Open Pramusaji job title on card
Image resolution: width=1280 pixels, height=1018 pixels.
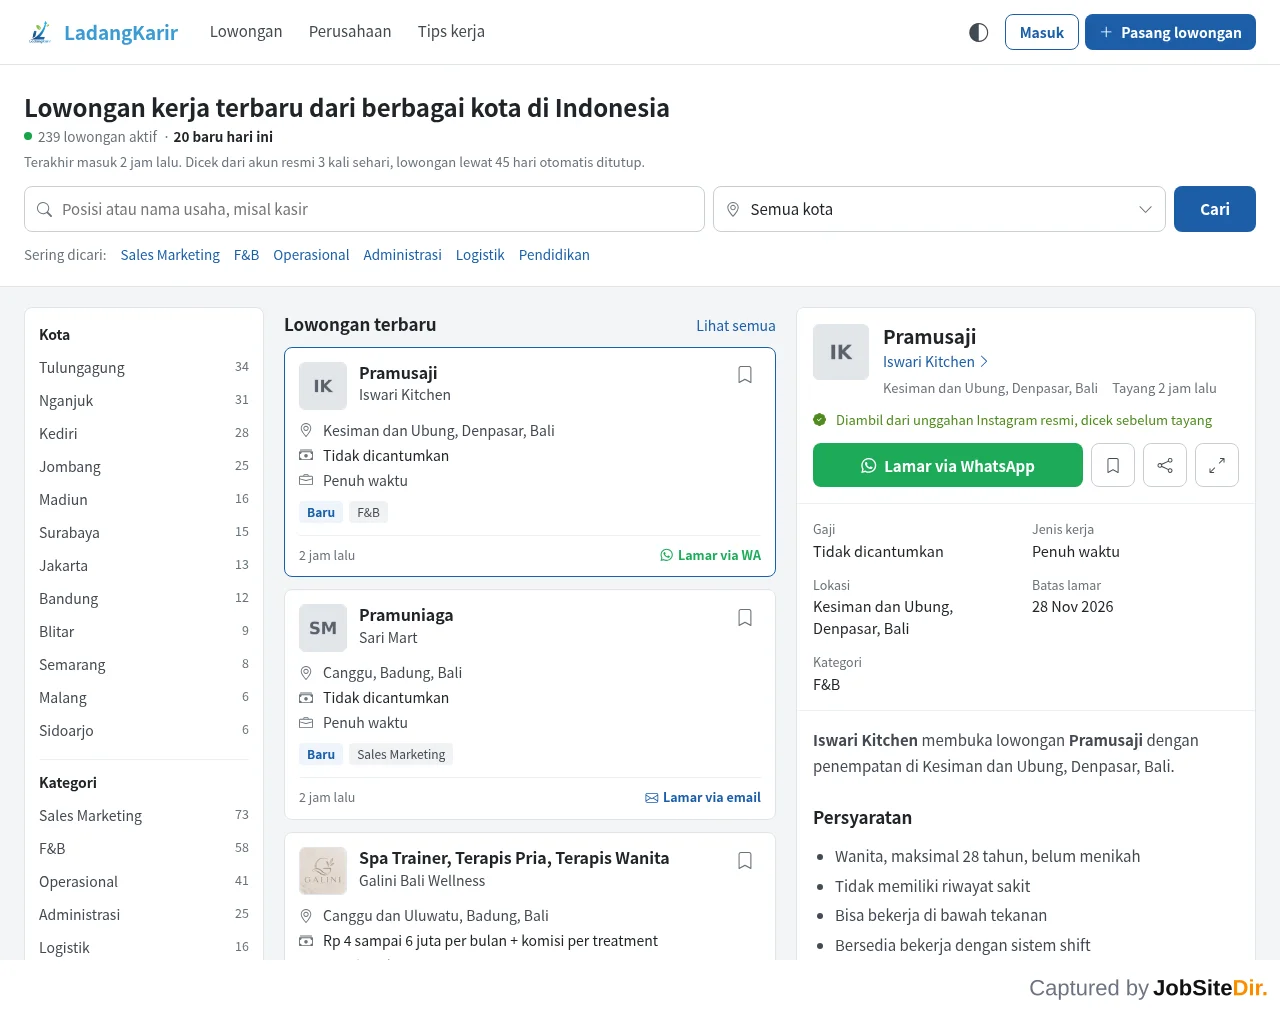(x=398, y=373)
